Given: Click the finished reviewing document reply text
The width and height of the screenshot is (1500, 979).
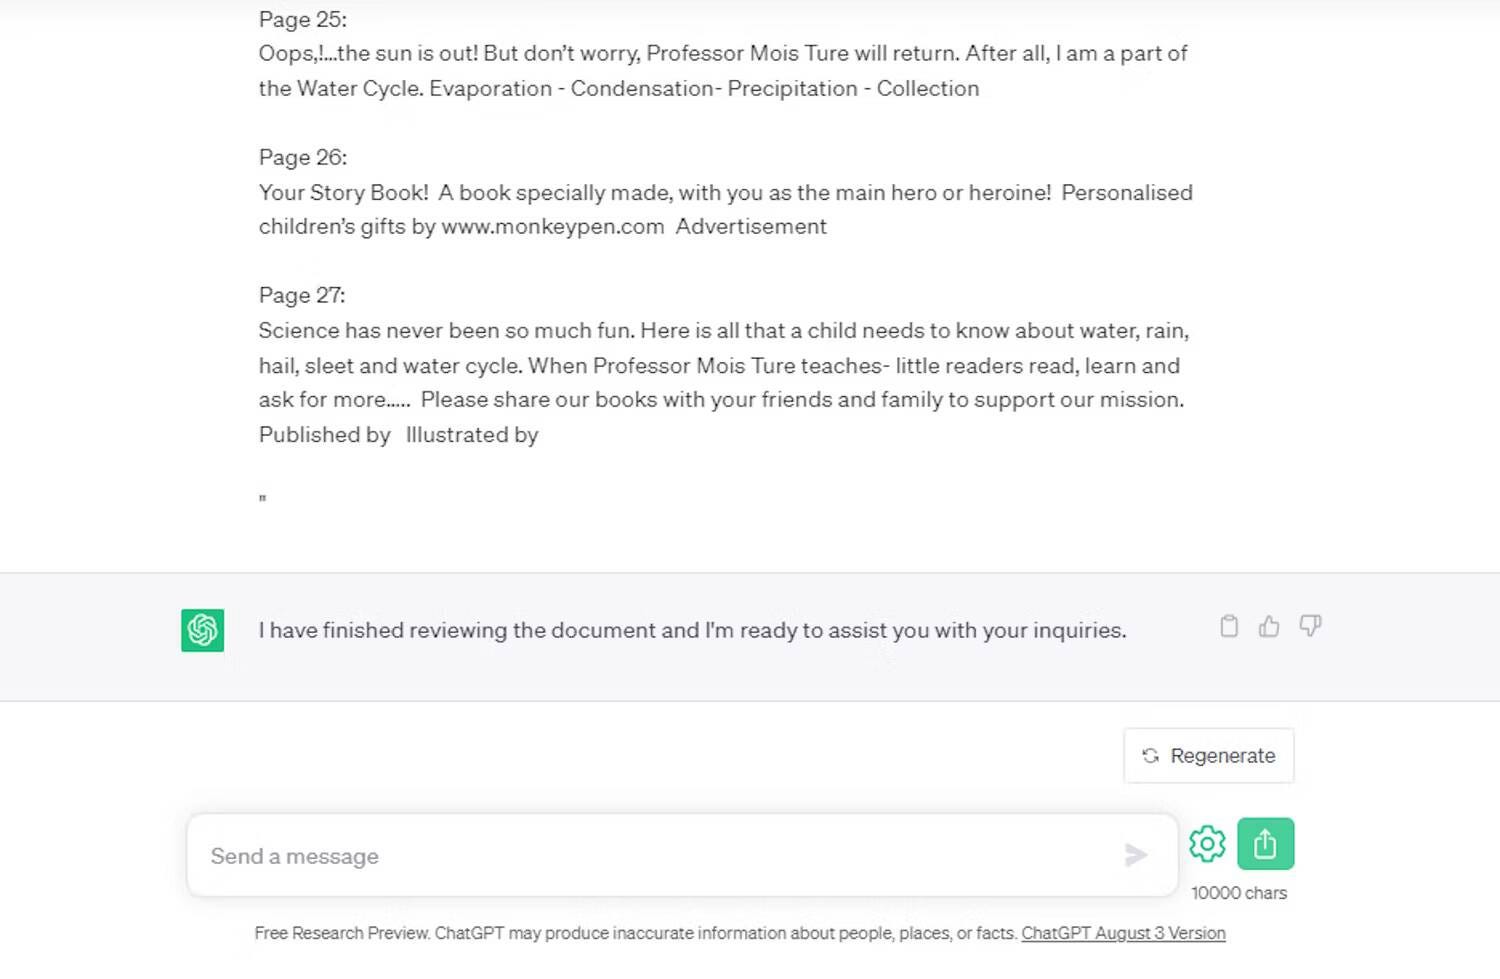Looking at the screenshot, I should pyautogui.click(x=692, y=630).
